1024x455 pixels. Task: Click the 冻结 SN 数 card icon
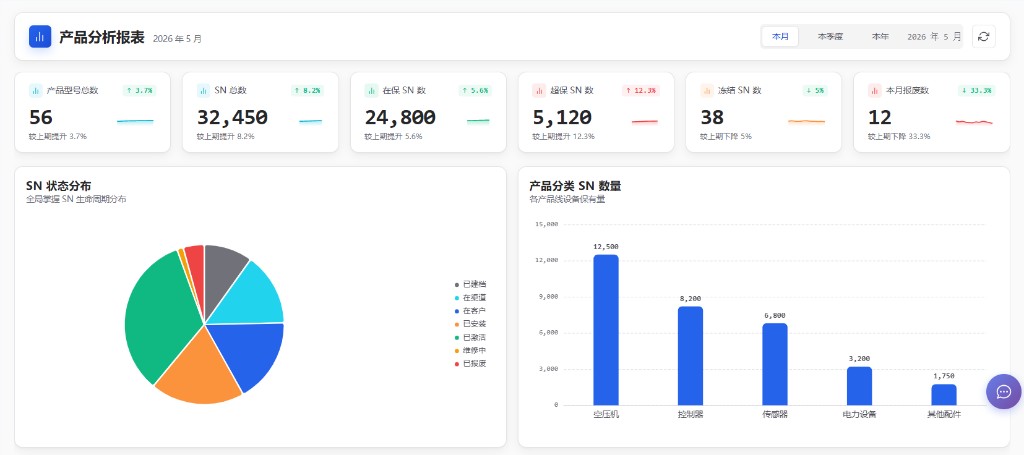click(707, 90)
